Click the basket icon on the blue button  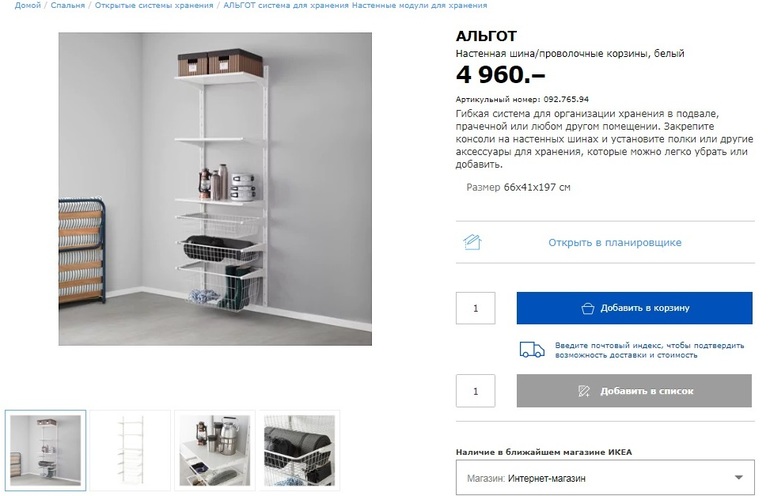(x=587, y=308)
